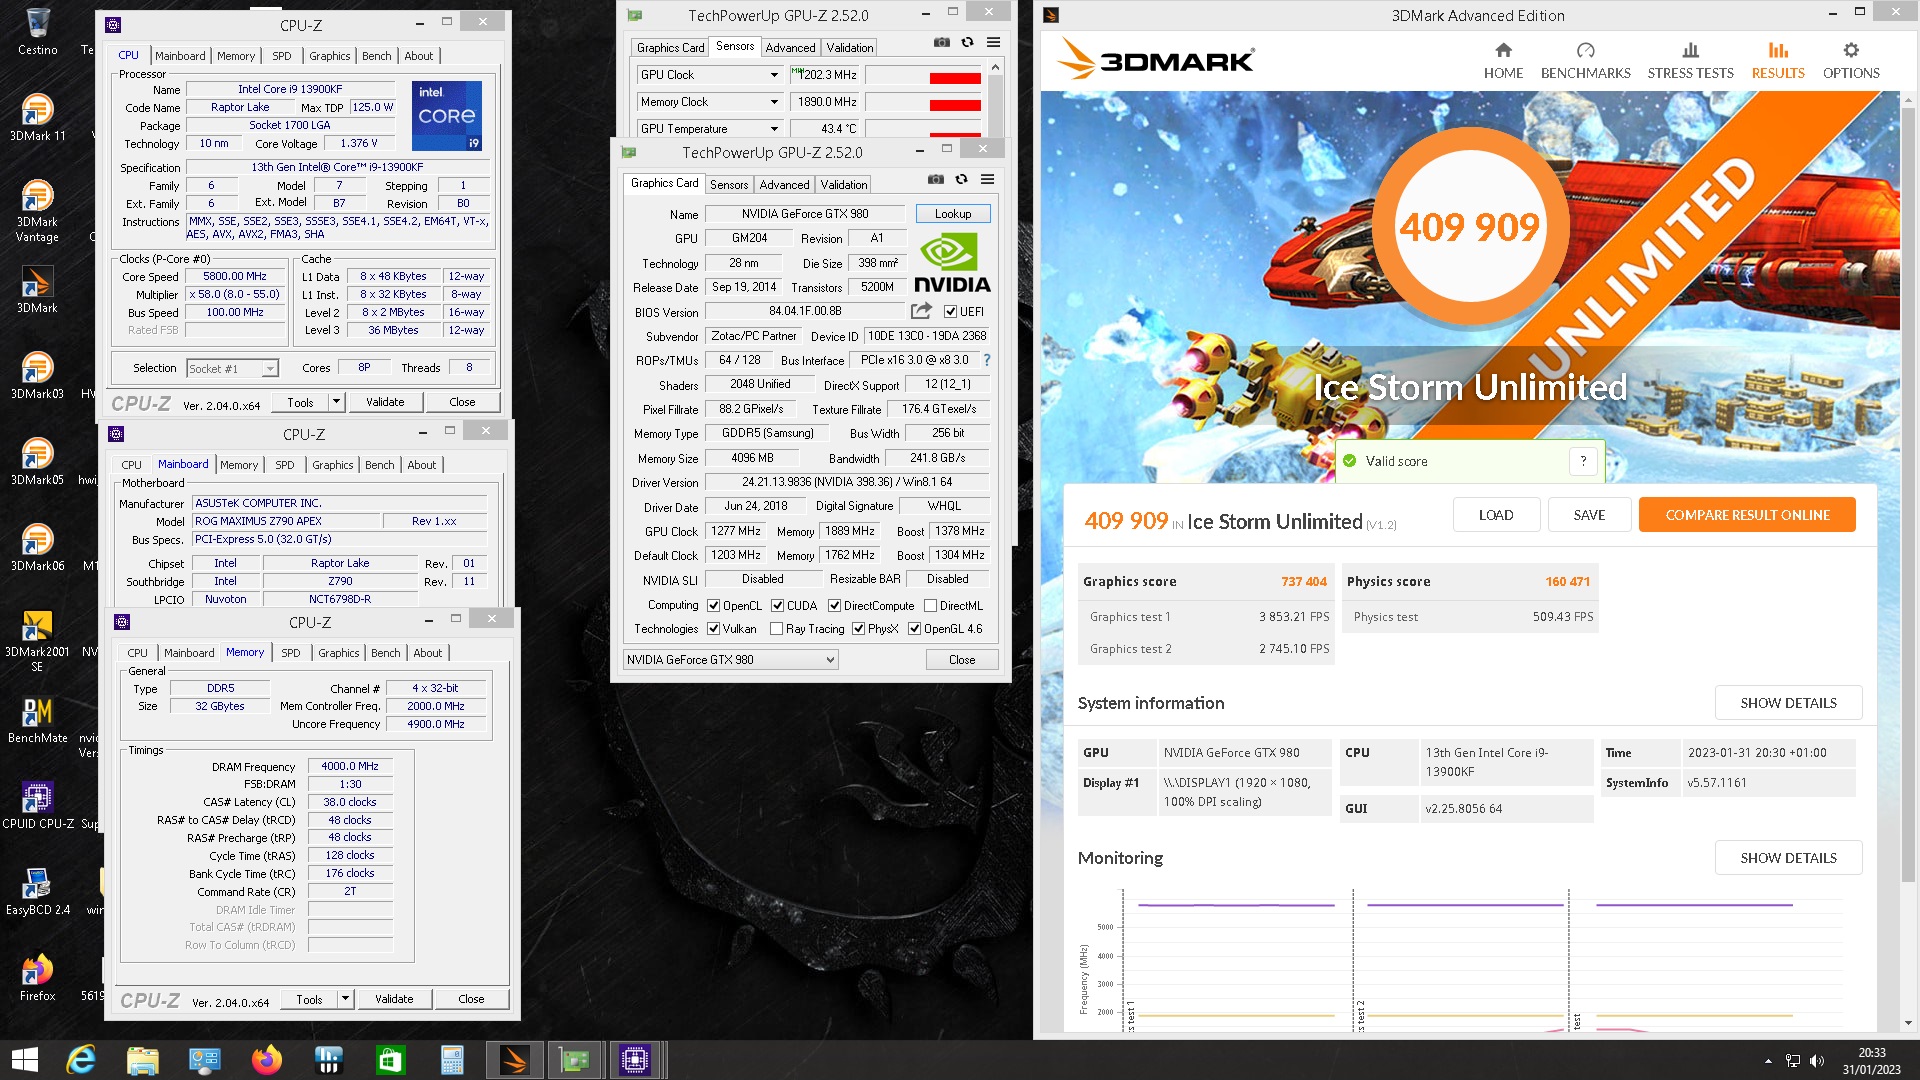Click the LOAD button in 3DMark
This screenshot has height=1080, width=1920.
[x=1496, y=515]
